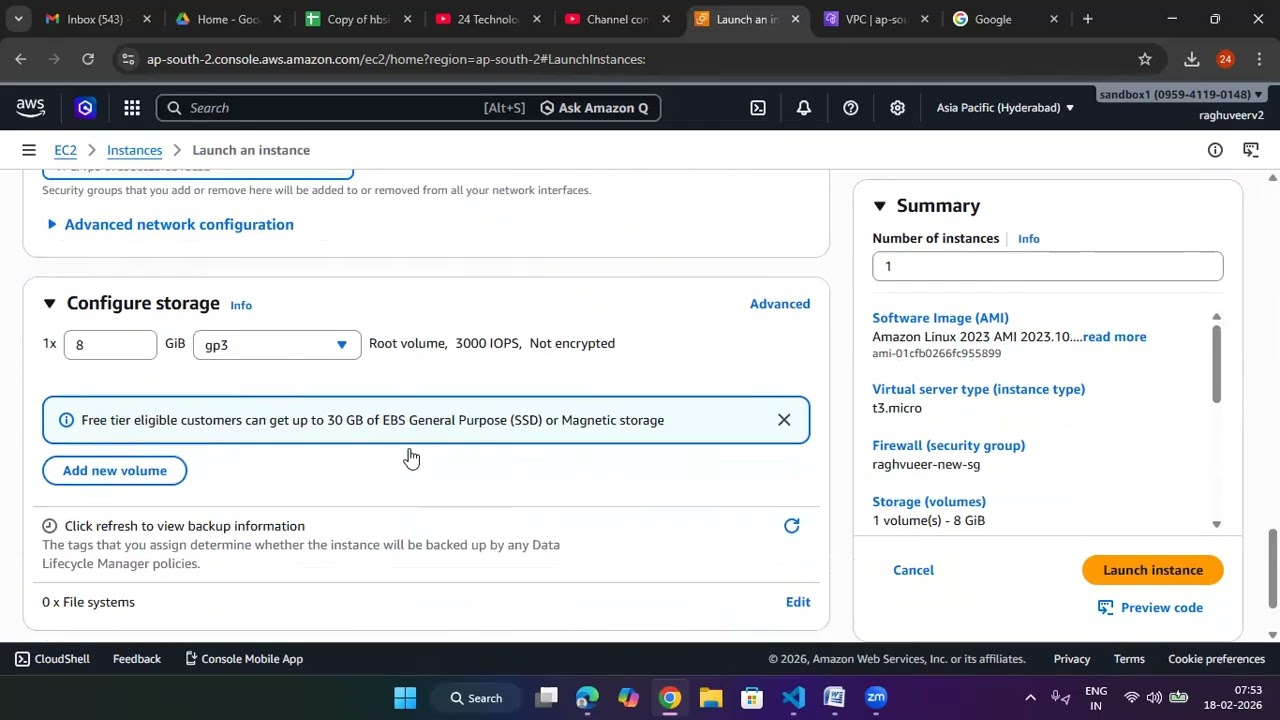Screen dimensions: 1280x720
Task: Launch CloudShell from top navigation bar icon
Action: pyautogui.click(x=758, y=108)
